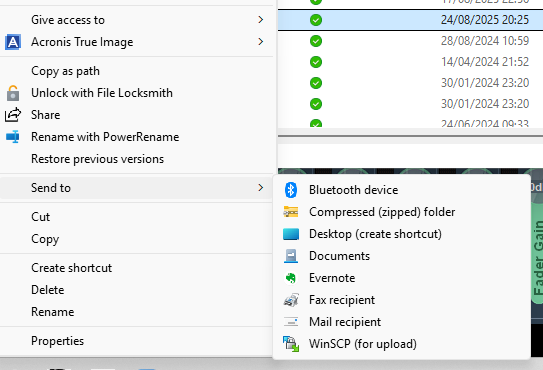543x370 pixels.
Task: Click the Fax recipient printer icon
Action: pyautogui.click(x=291, y=300)
